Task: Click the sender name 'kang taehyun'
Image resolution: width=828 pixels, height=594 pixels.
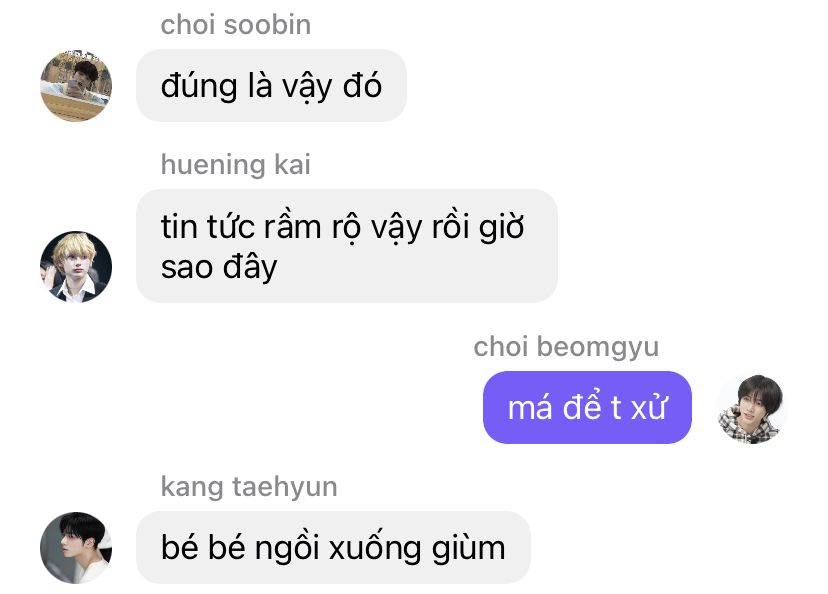Action: [x=249, y=487]
